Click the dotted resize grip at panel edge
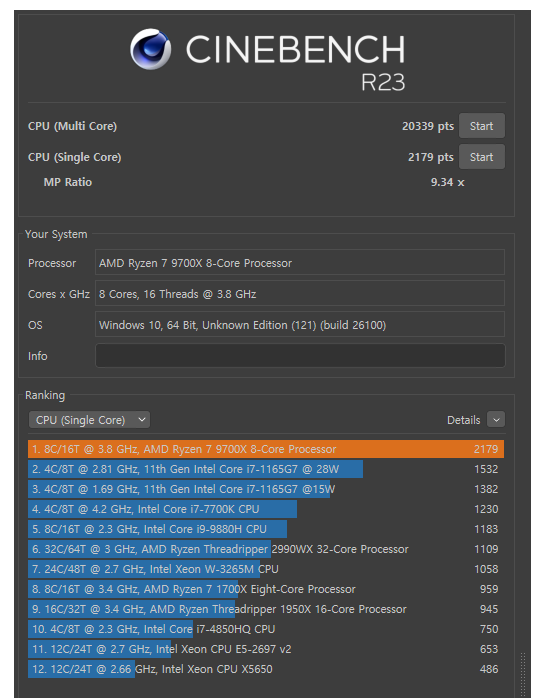The width and height of the screenshot is (541, 699). pyautogui.click(x=523, y=675)
